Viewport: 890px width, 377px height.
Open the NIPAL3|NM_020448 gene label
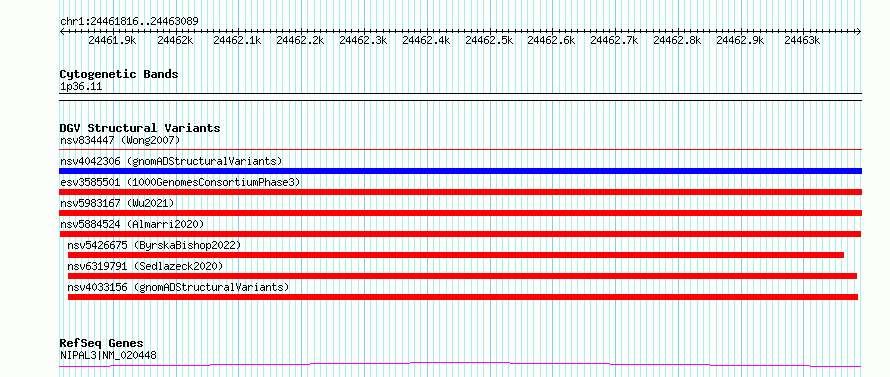point(108,355)
